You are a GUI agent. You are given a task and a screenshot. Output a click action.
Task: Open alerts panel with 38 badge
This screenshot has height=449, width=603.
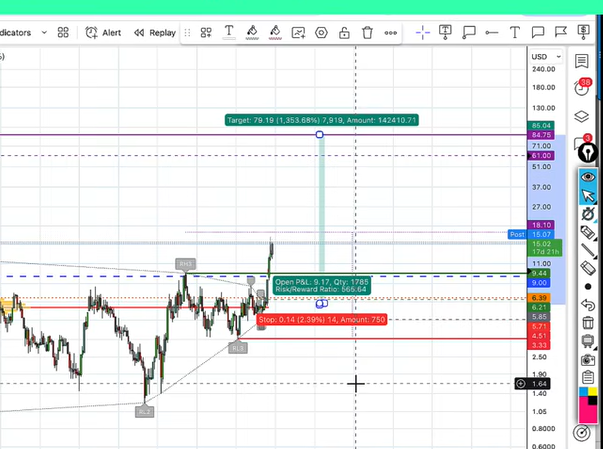(x=582, y=88)
